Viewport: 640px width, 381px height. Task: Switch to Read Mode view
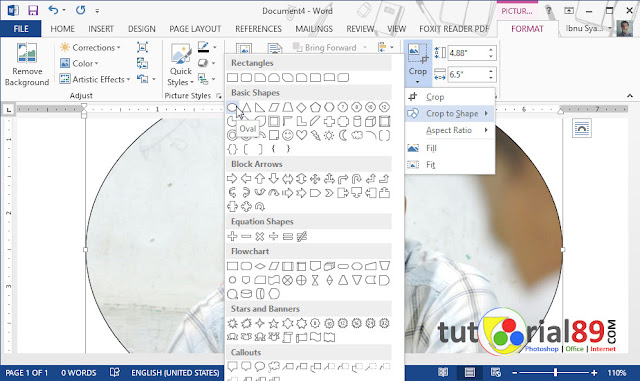443,372
